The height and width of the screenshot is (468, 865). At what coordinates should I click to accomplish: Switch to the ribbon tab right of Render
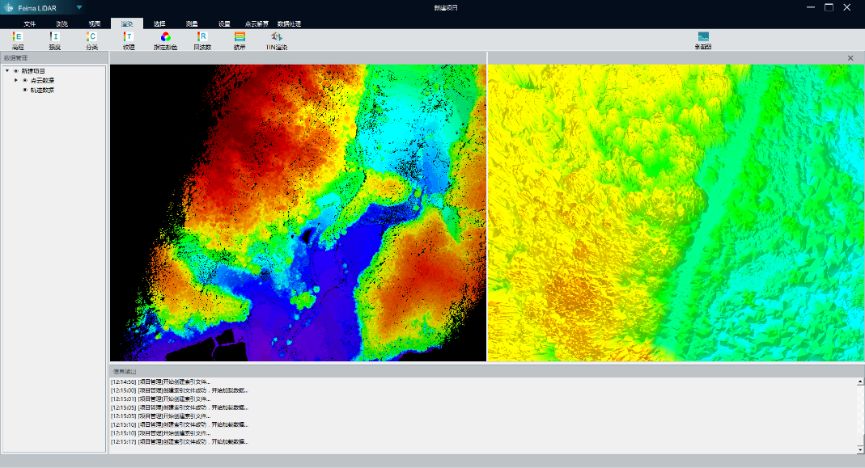pyautogui.click(x=159, y=23)
